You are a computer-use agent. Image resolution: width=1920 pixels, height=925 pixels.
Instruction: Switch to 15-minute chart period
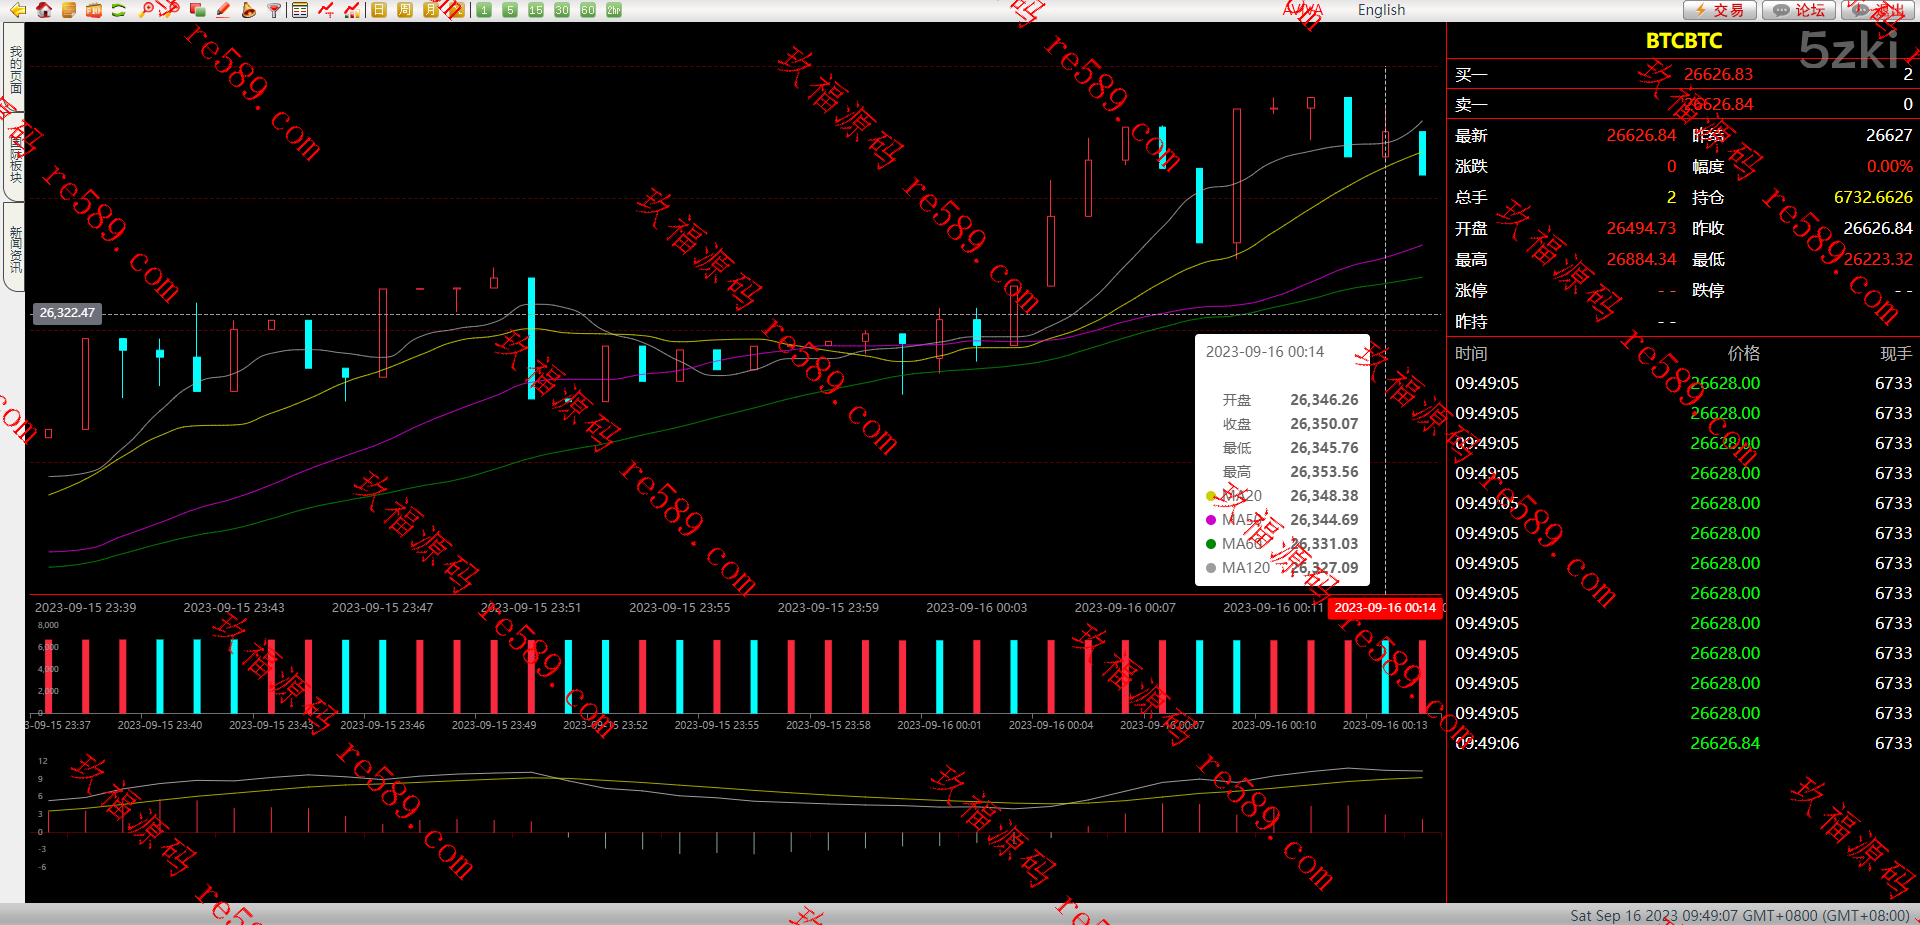click(536, 10)
